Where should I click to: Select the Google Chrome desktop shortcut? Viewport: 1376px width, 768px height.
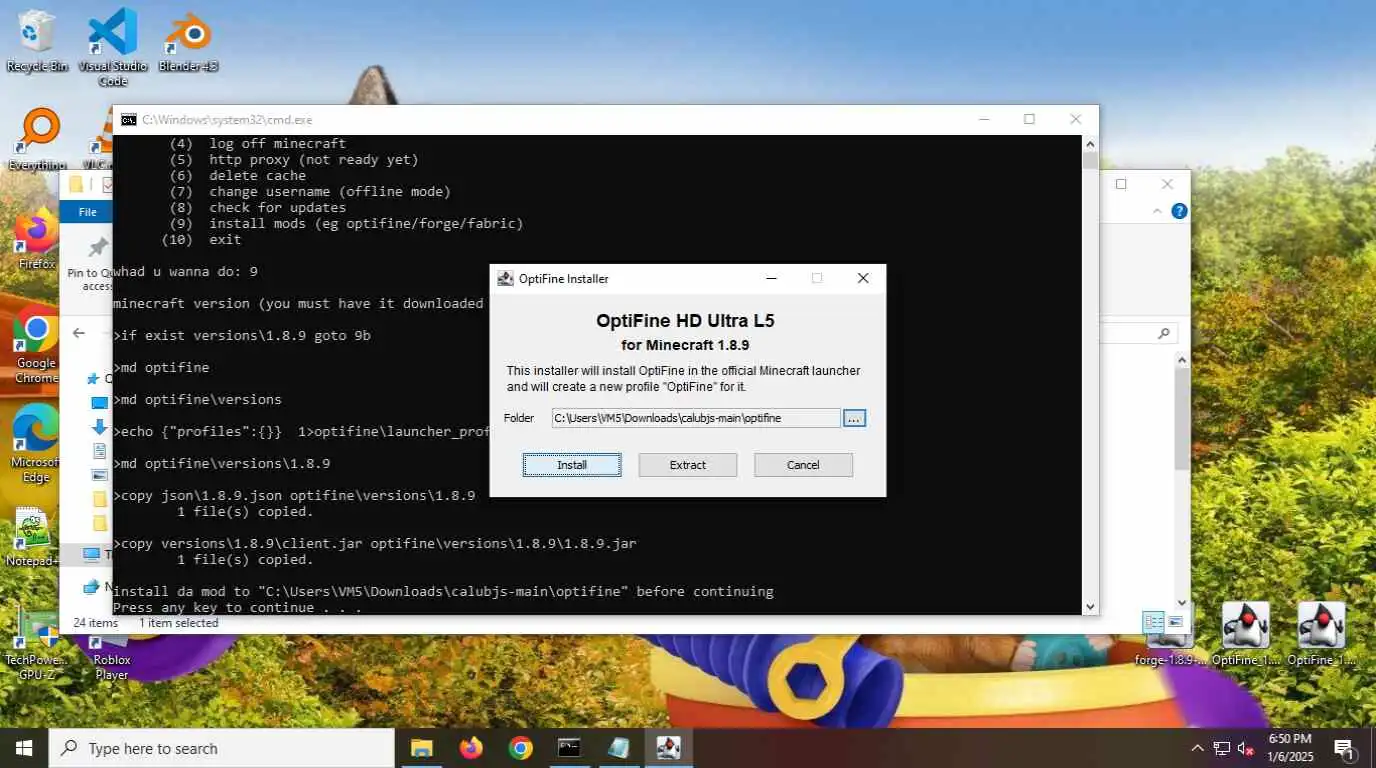click(36, 344)
